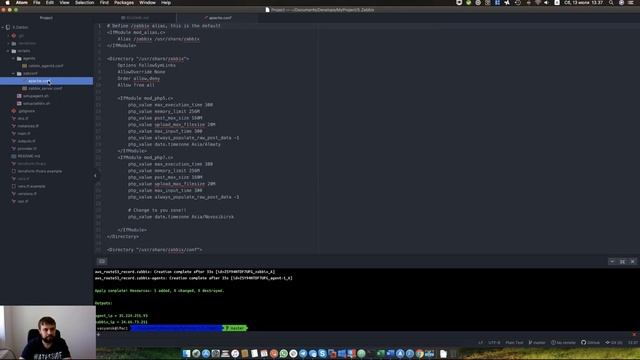Open Finder from the Dock
The height and width of the screenshot is (360, 640).
(x=187, y=353)
